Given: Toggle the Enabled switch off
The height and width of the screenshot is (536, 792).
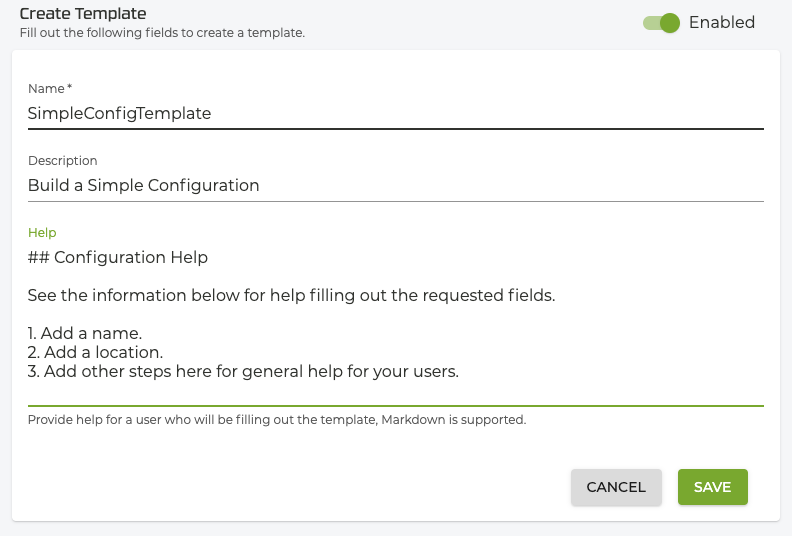Looking at the screenshot, I should (x=662, y=22).
